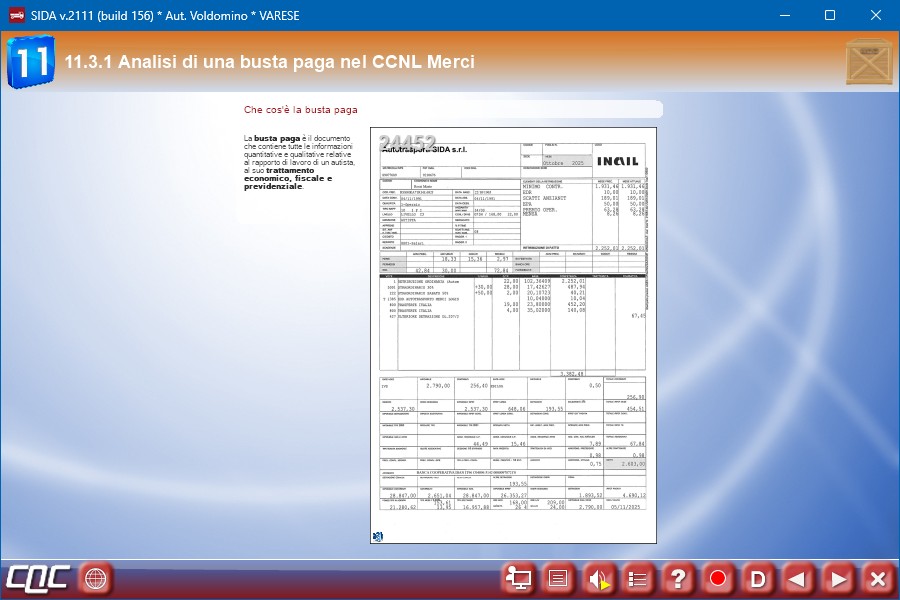Click the small icon below payslip corner

(378, 537)
